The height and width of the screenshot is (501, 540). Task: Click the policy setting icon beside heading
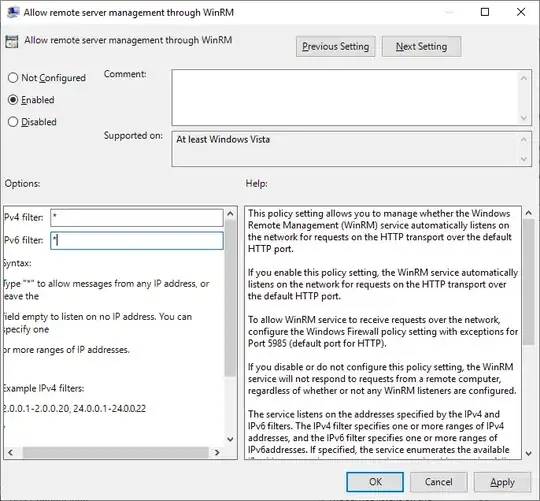click(x=12, y=41)
